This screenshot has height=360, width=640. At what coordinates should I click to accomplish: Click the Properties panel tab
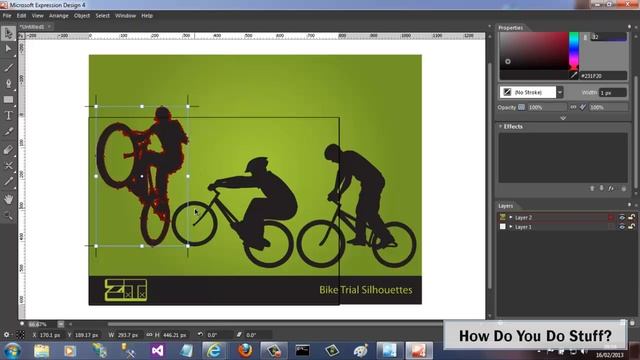[510, 28]
